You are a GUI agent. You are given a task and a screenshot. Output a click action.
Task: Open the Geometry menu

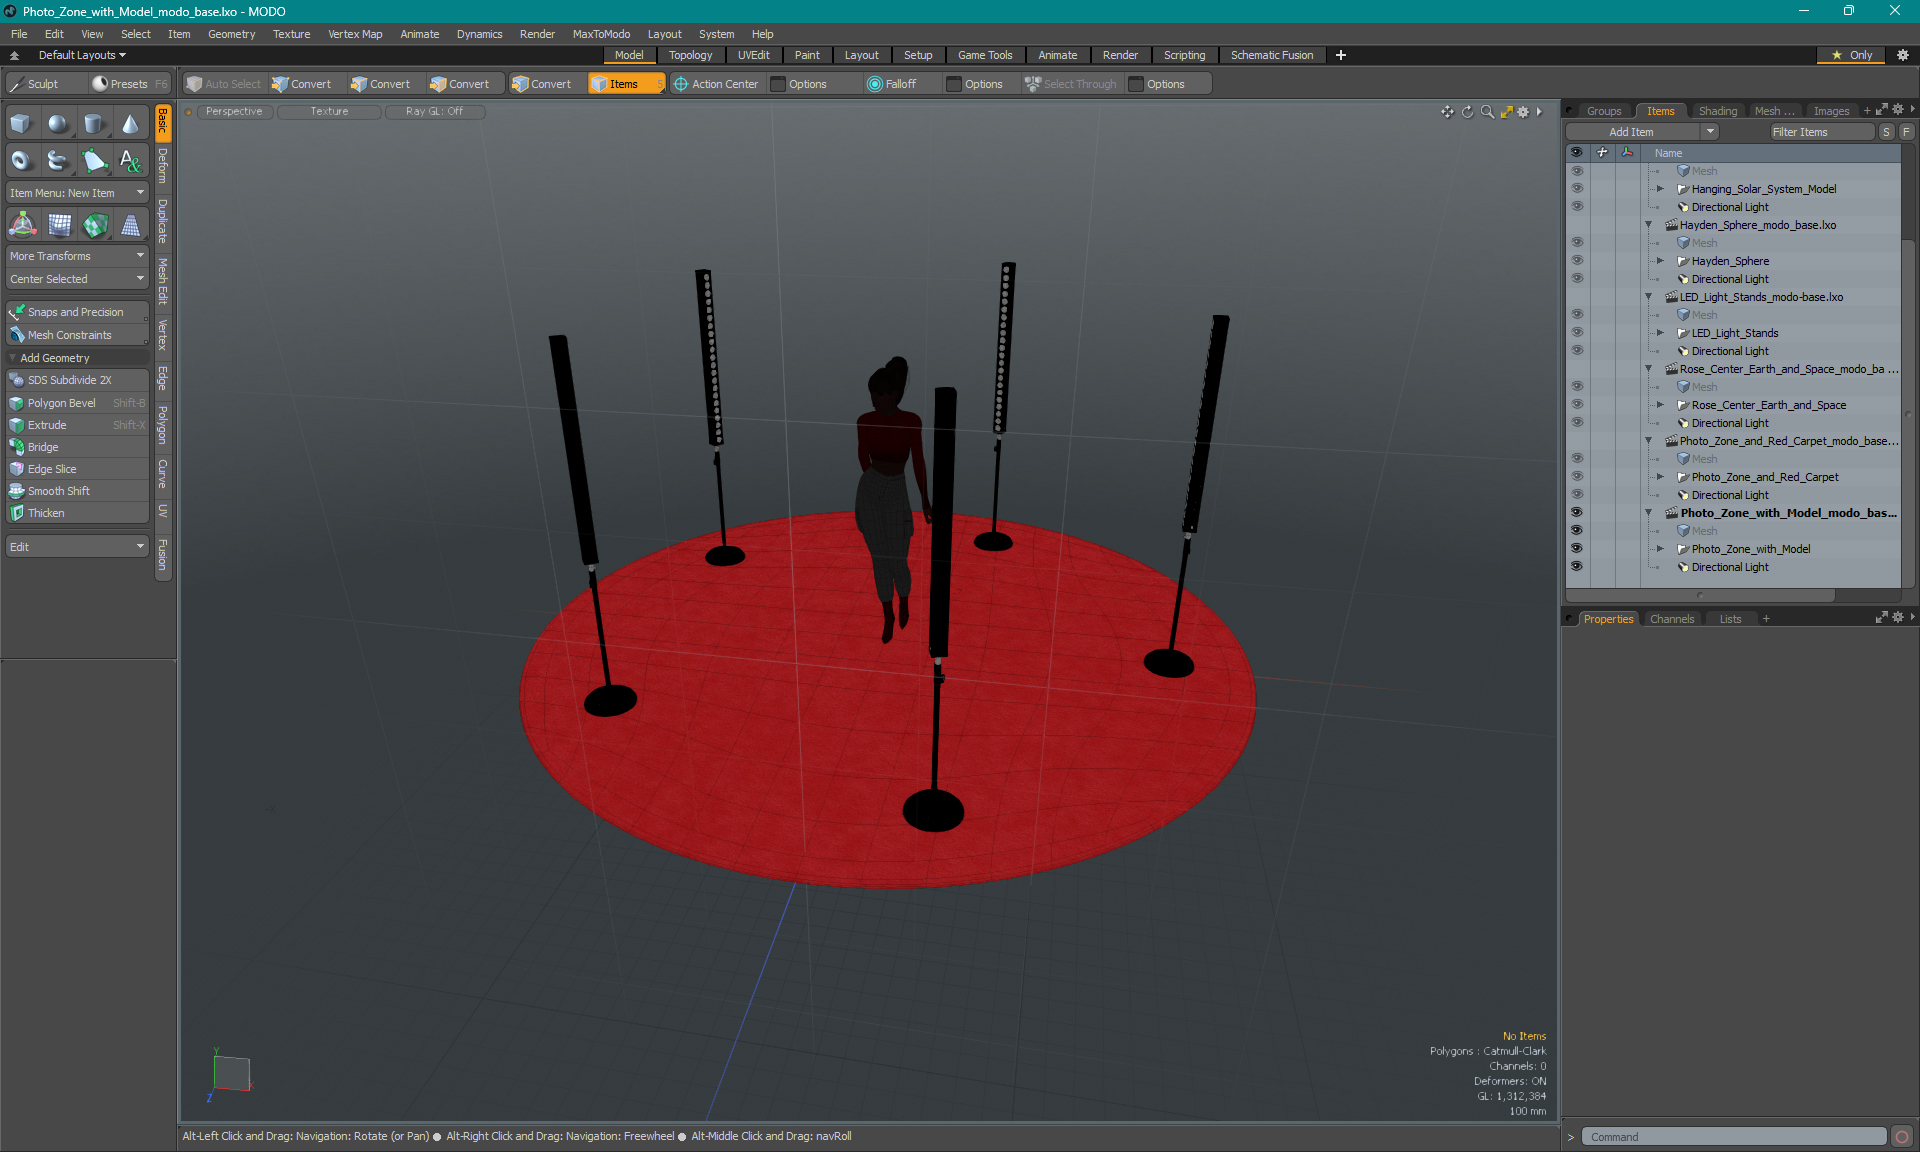coord(231,34)
